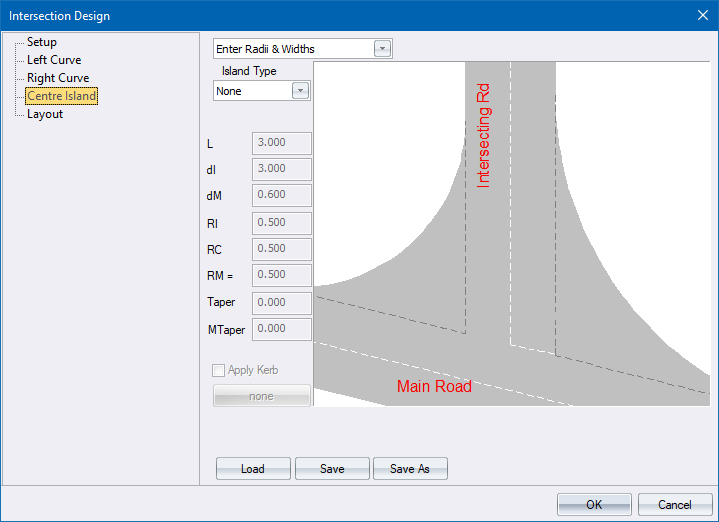719x522 pixels.
Task: Open the Island Type dropdown
Action: [x=300, y=91]
